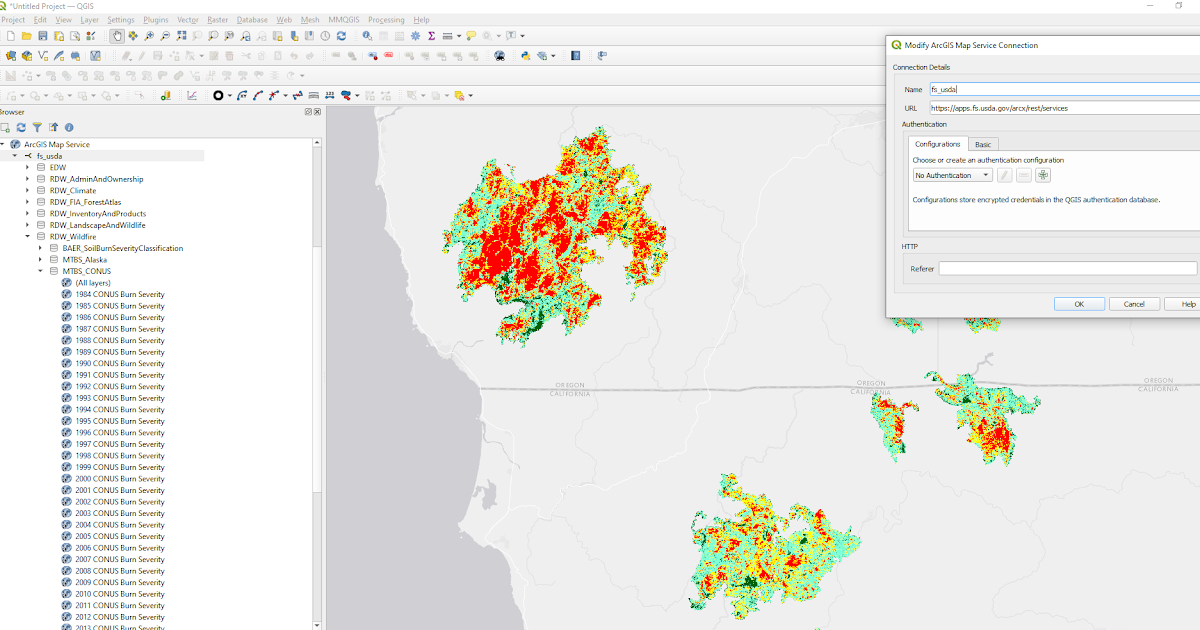Click the edit authentication configuration pencil button
The image size is (1200, 630).
1005,175
